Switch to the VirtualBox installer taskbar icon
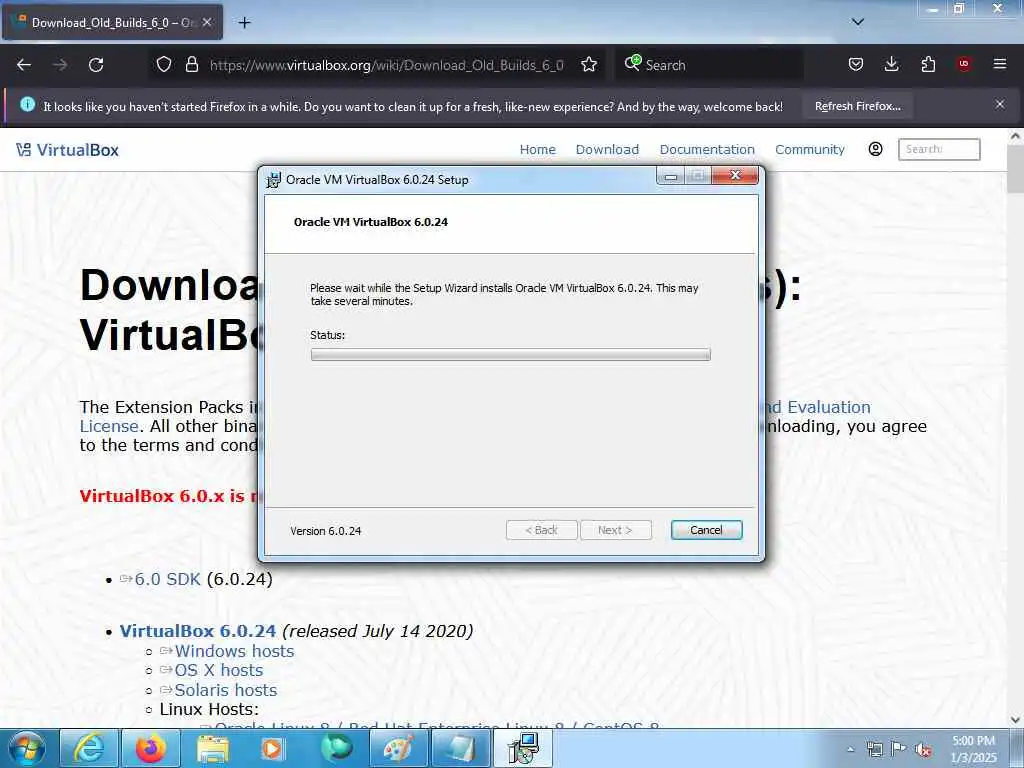Viewport: 1024px width, 768px height. 523,748
